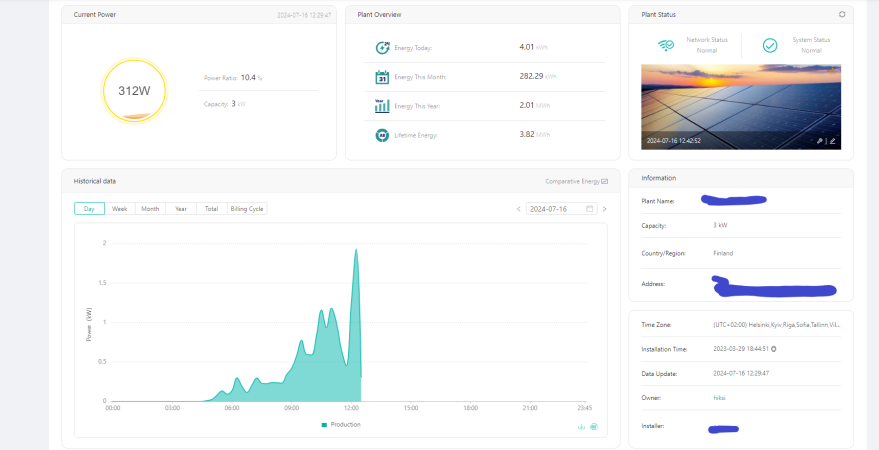
Task: Open the calendar picker icon in the date field
Action: tap(589, 208)
